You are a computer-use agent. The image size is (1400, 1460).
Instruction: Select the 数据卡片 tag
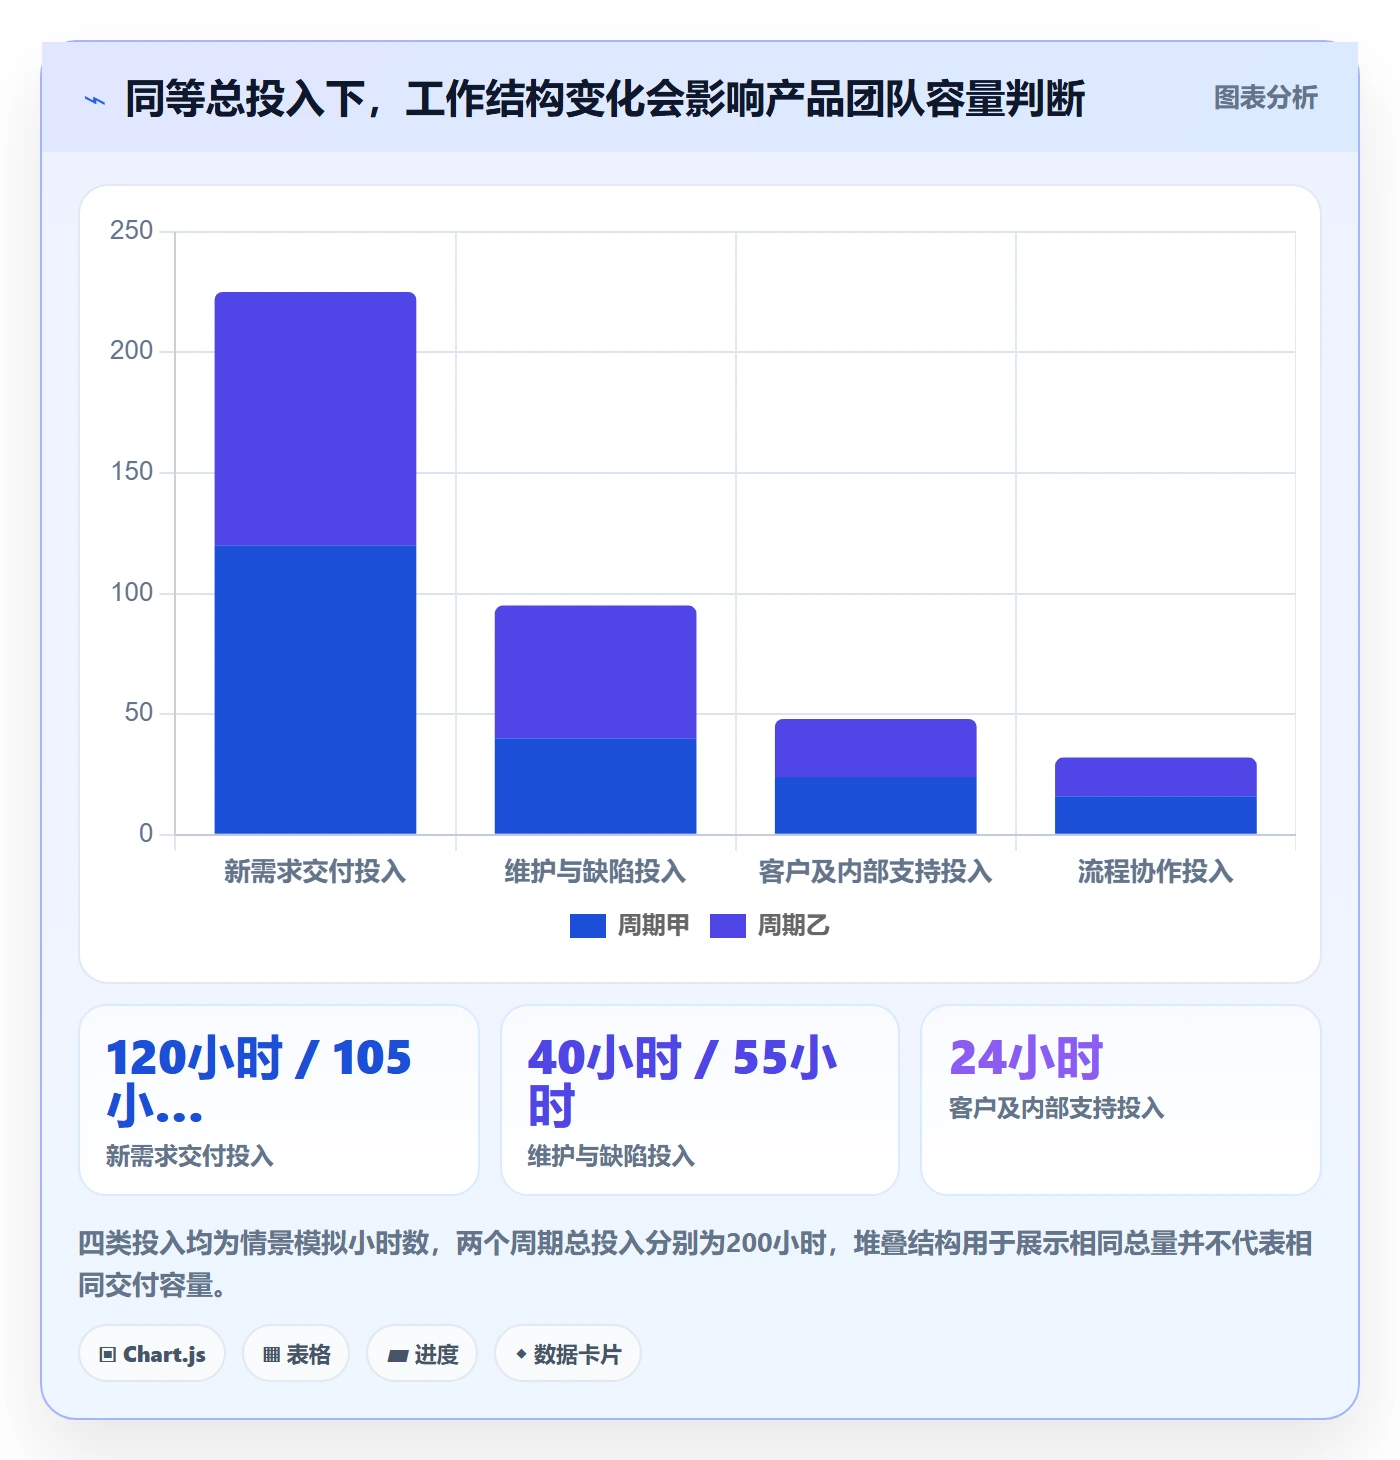tap(568, 1354)
